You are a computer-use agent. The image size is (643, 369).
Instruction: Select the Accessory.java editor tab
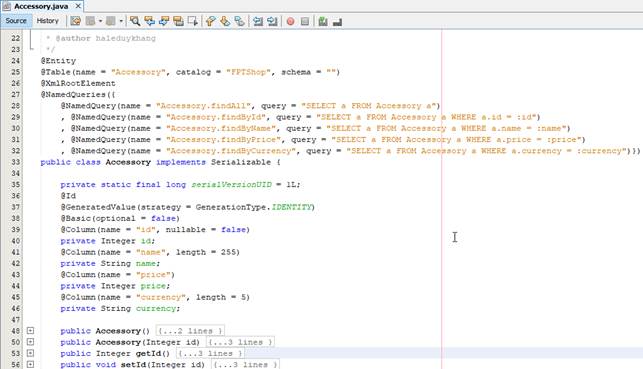click(41, 6)
